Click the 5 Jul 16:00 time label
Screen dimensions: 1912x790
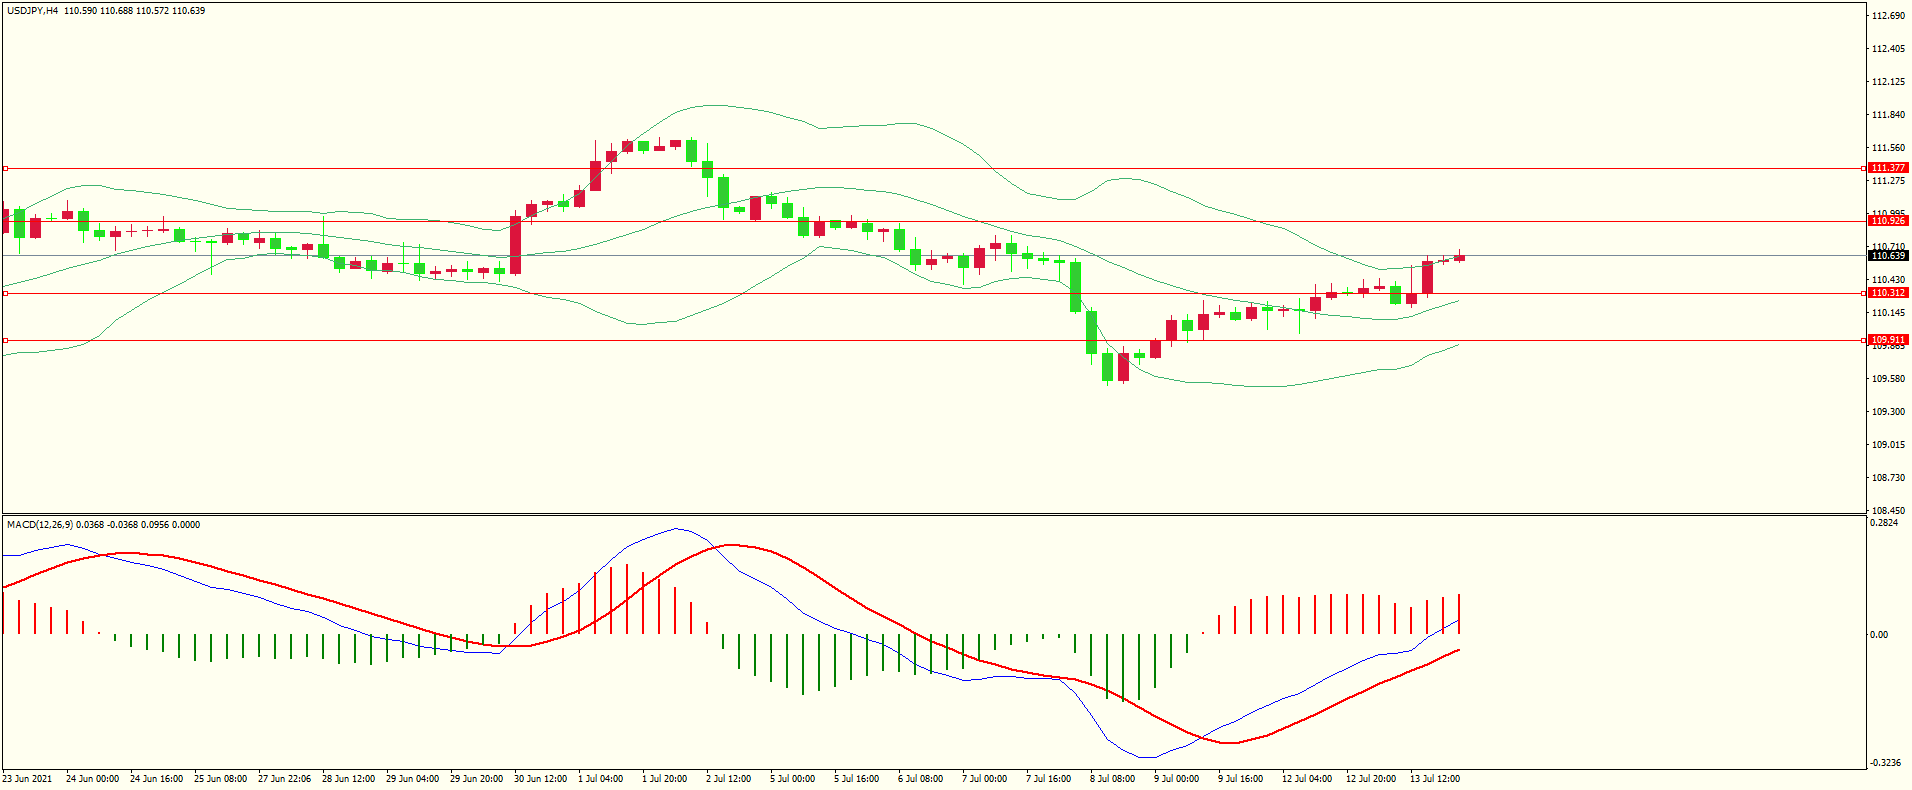(856, 779)
